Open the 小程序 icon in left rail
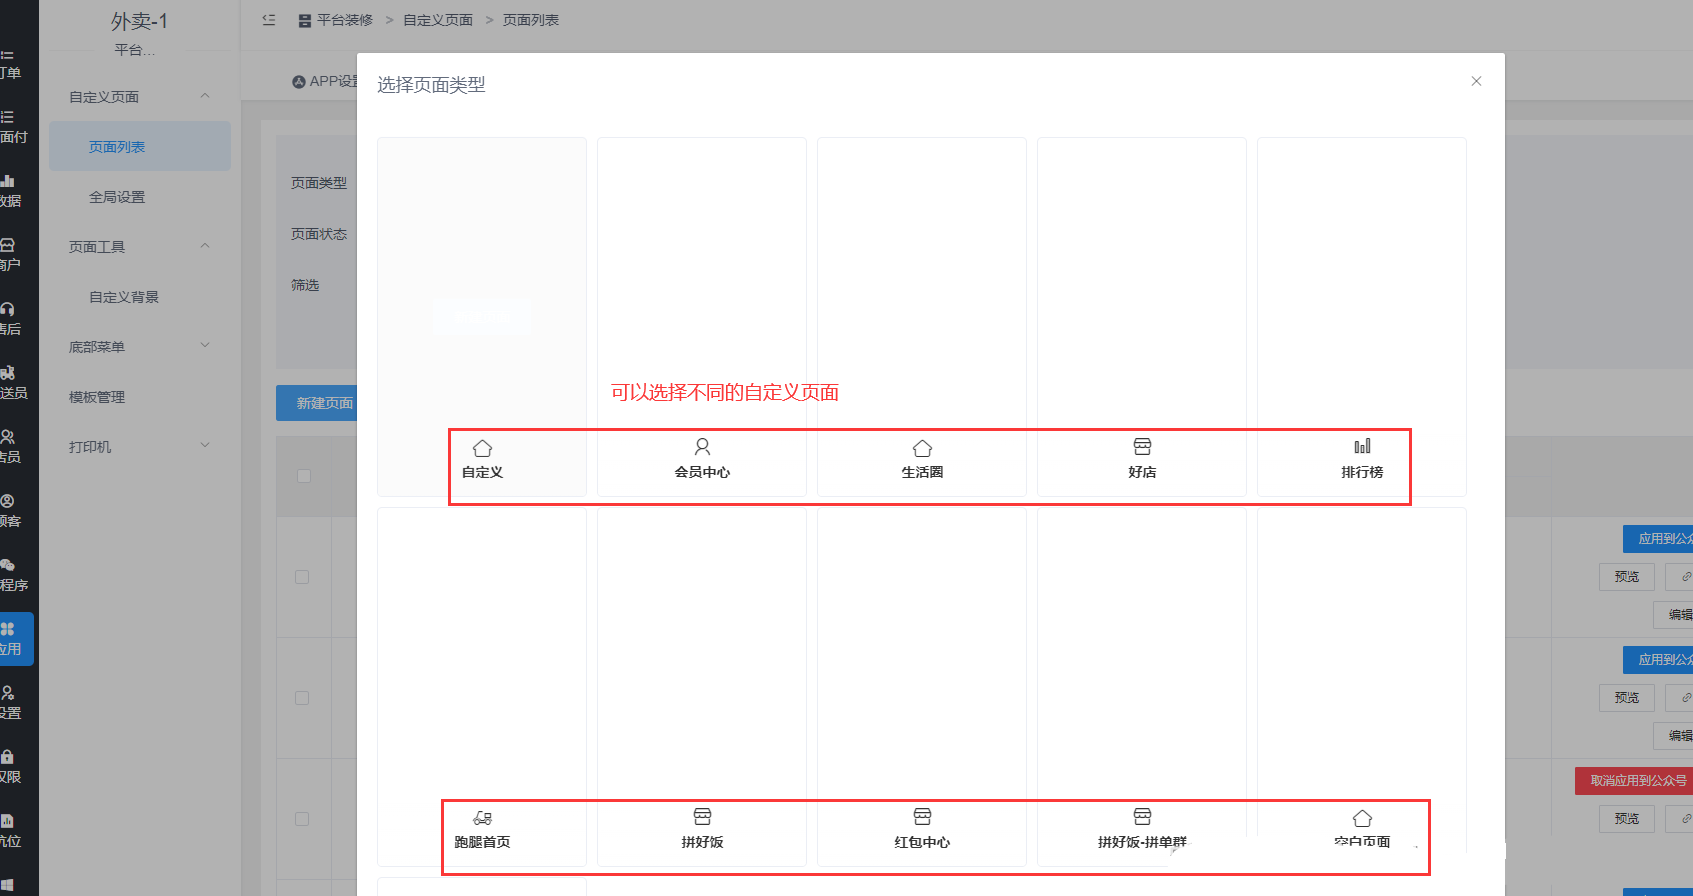Viewport: 1693px width, 896px height. pos(8,565)
